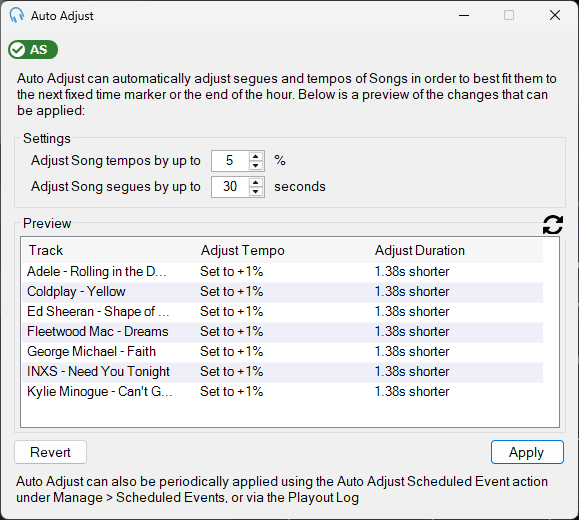Image resolution: width=579 pixels, height=520 pixels.
Task: Click the Track column header
Action: pos(46,250)
